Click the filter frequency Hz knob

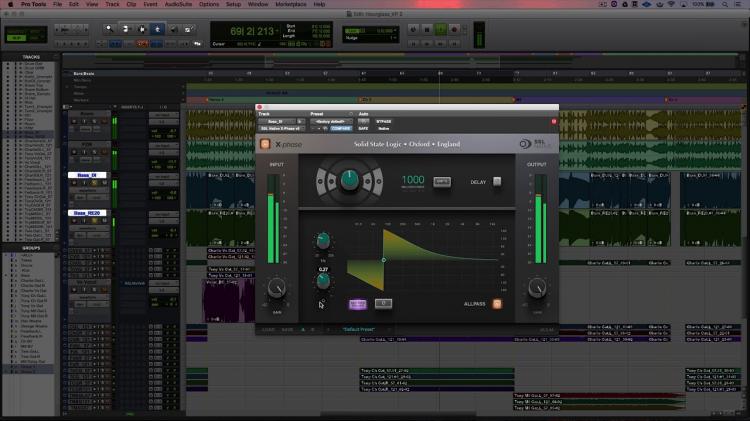(323, 240)
